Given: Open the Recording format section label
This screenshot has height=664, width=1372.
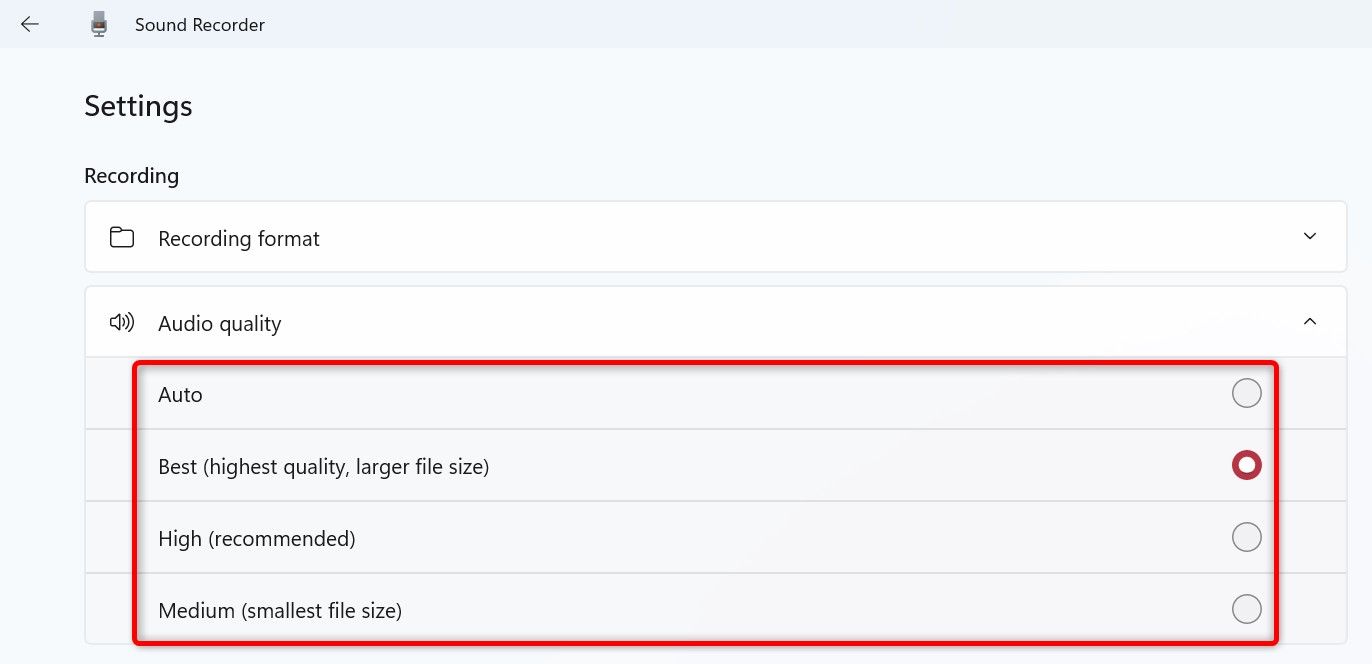Looking at the screenshot, I should tap(239, 239).
